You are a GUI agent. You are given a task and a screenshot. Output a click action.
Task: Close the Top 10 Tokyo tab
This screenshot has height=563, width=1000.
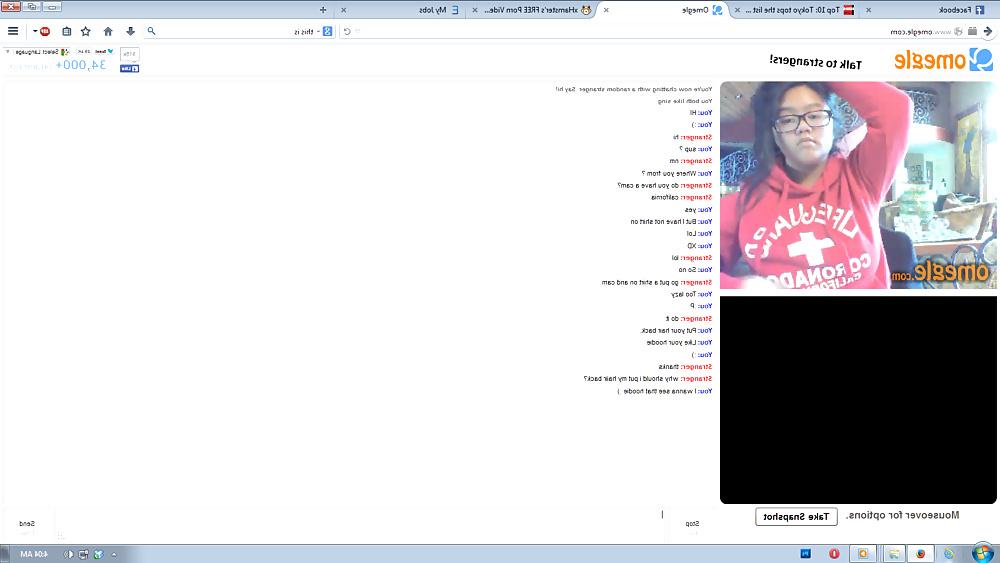coord(737,10)
